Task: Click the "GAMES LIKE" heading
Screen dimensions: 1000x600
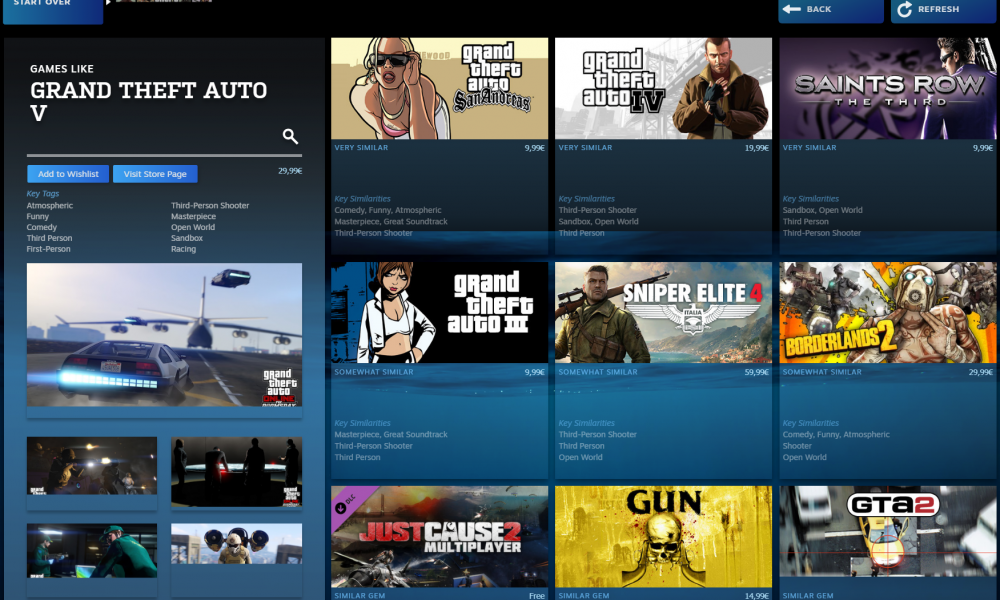Action: click(x=62, y=69)
